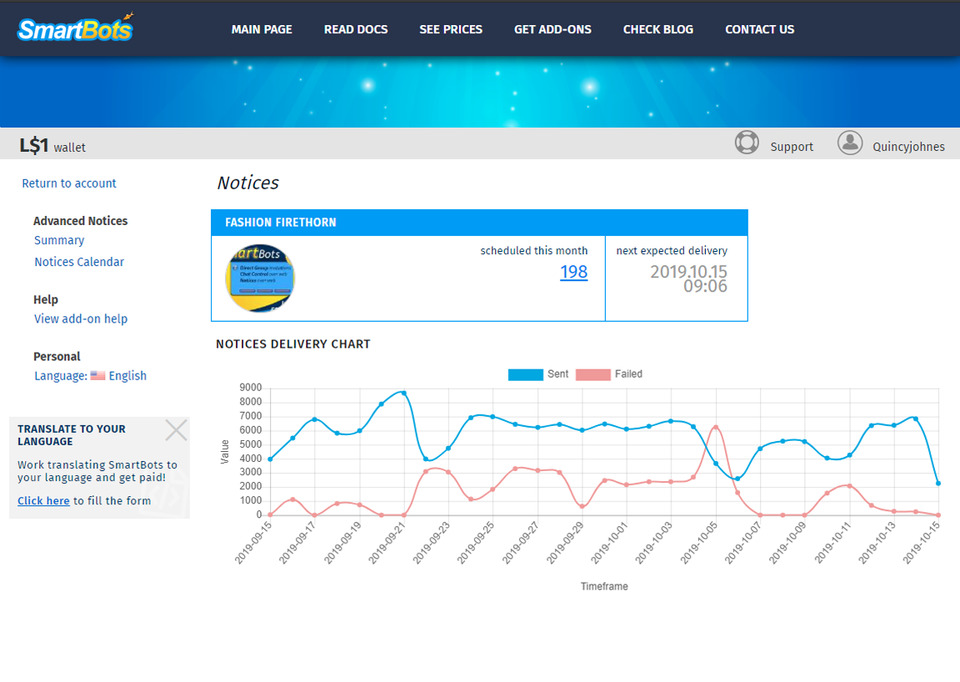Open READ DOCS menu item
The height and width of the screenshot is (682, 960).
click(x=356, y=29)
